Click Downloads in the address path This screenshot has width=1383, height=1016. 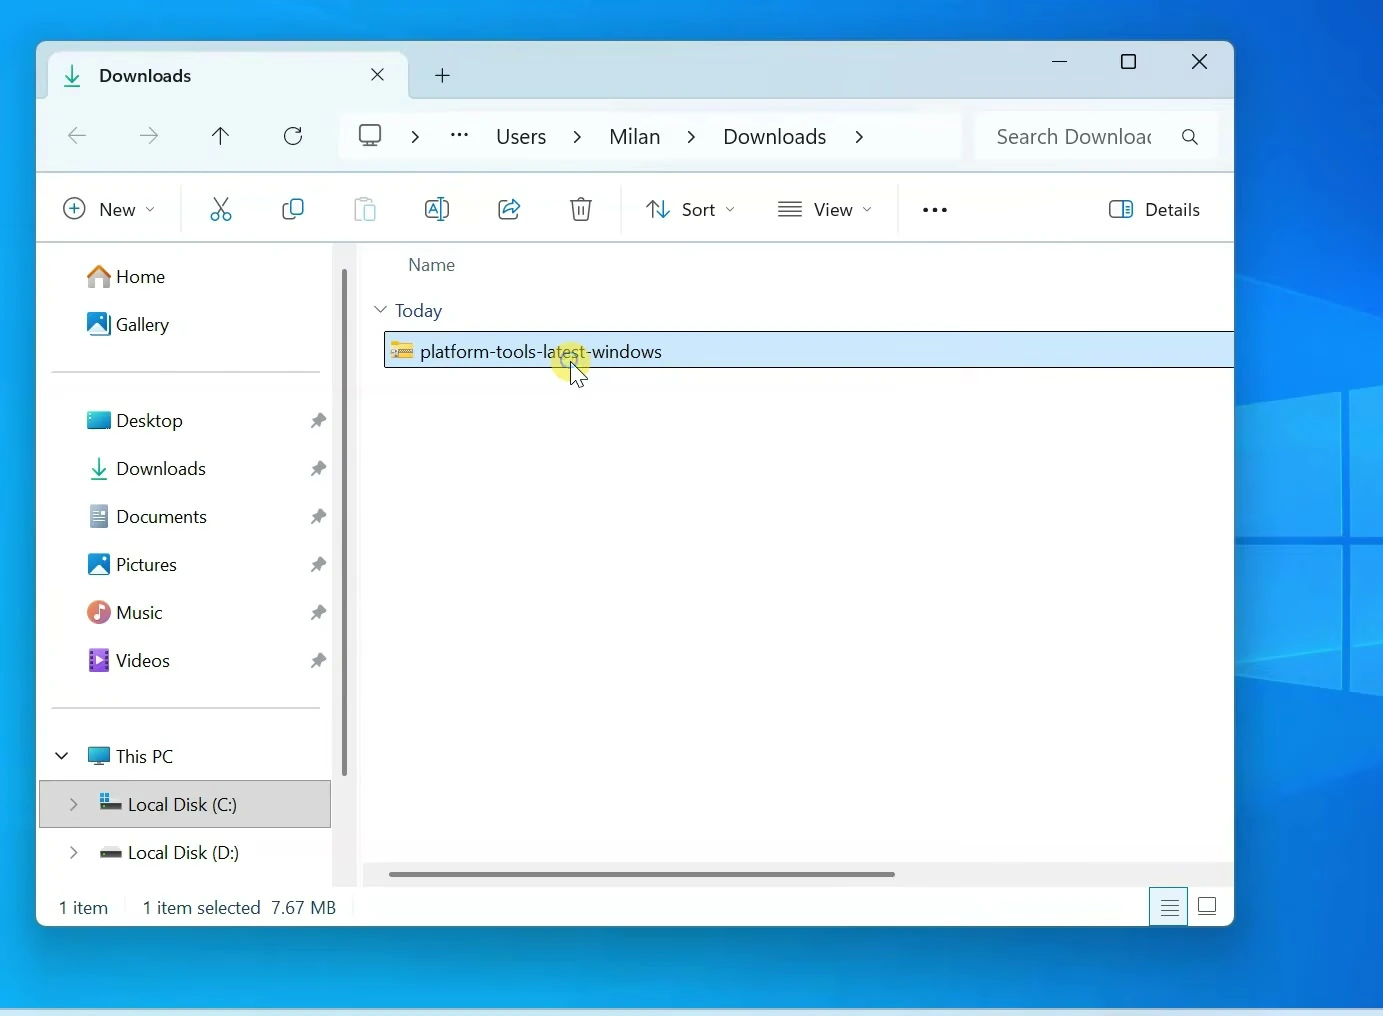click(x=775, y=137)
